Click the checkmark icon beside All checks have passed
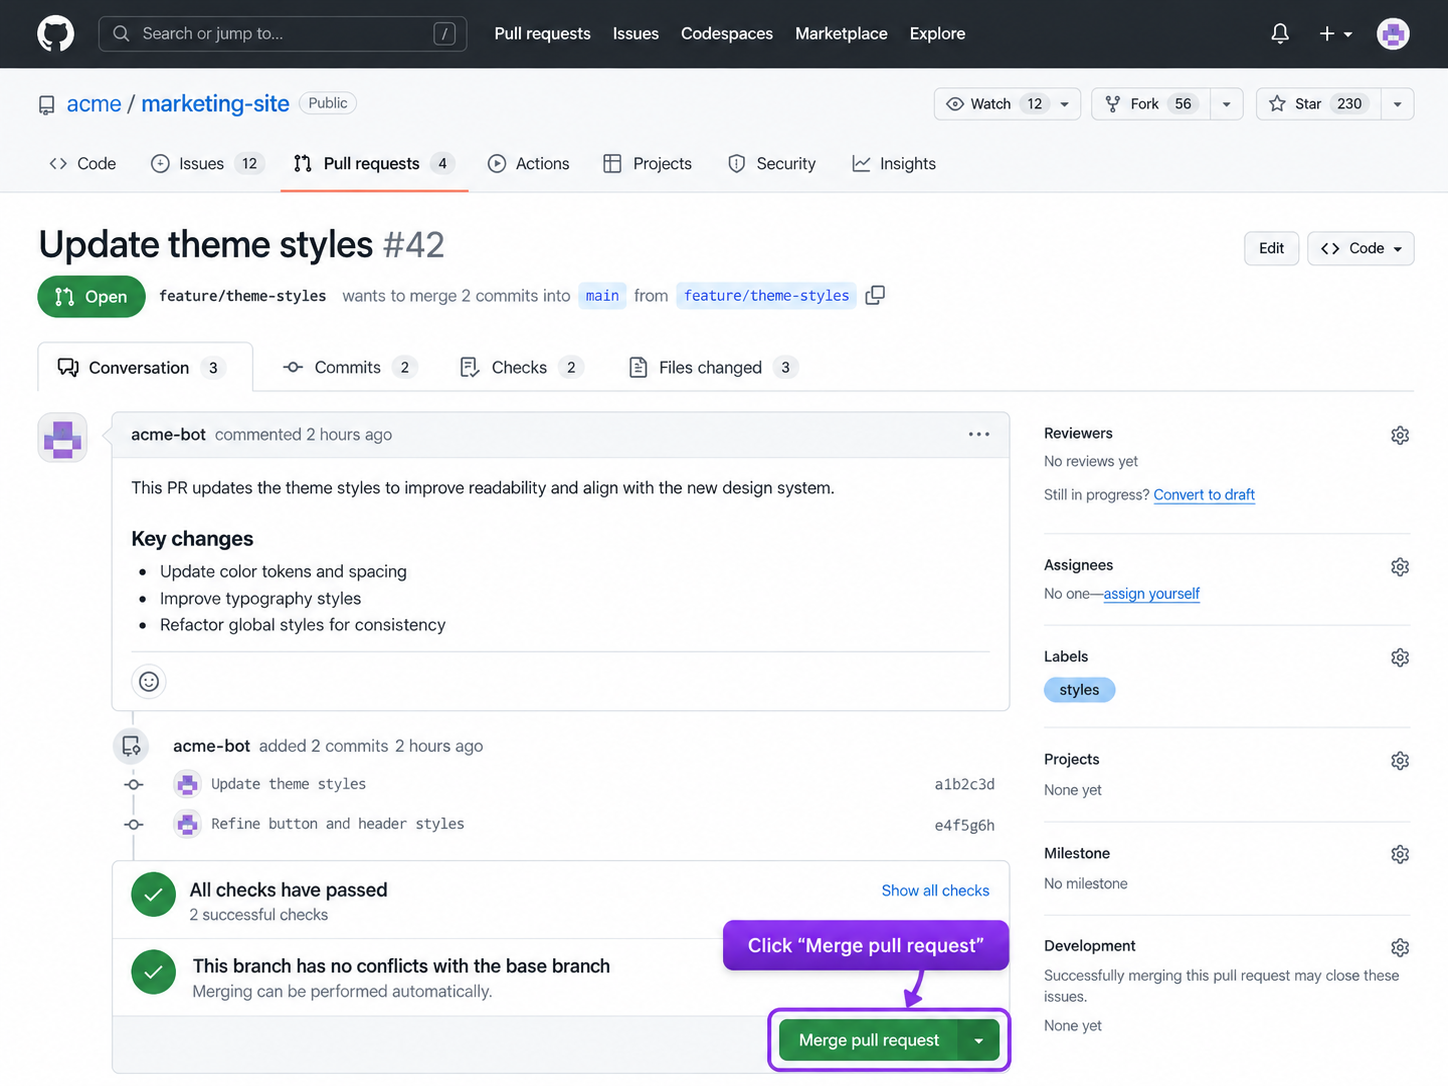The width and height of the screenshot is (1448, 1086). pos(153,895)
